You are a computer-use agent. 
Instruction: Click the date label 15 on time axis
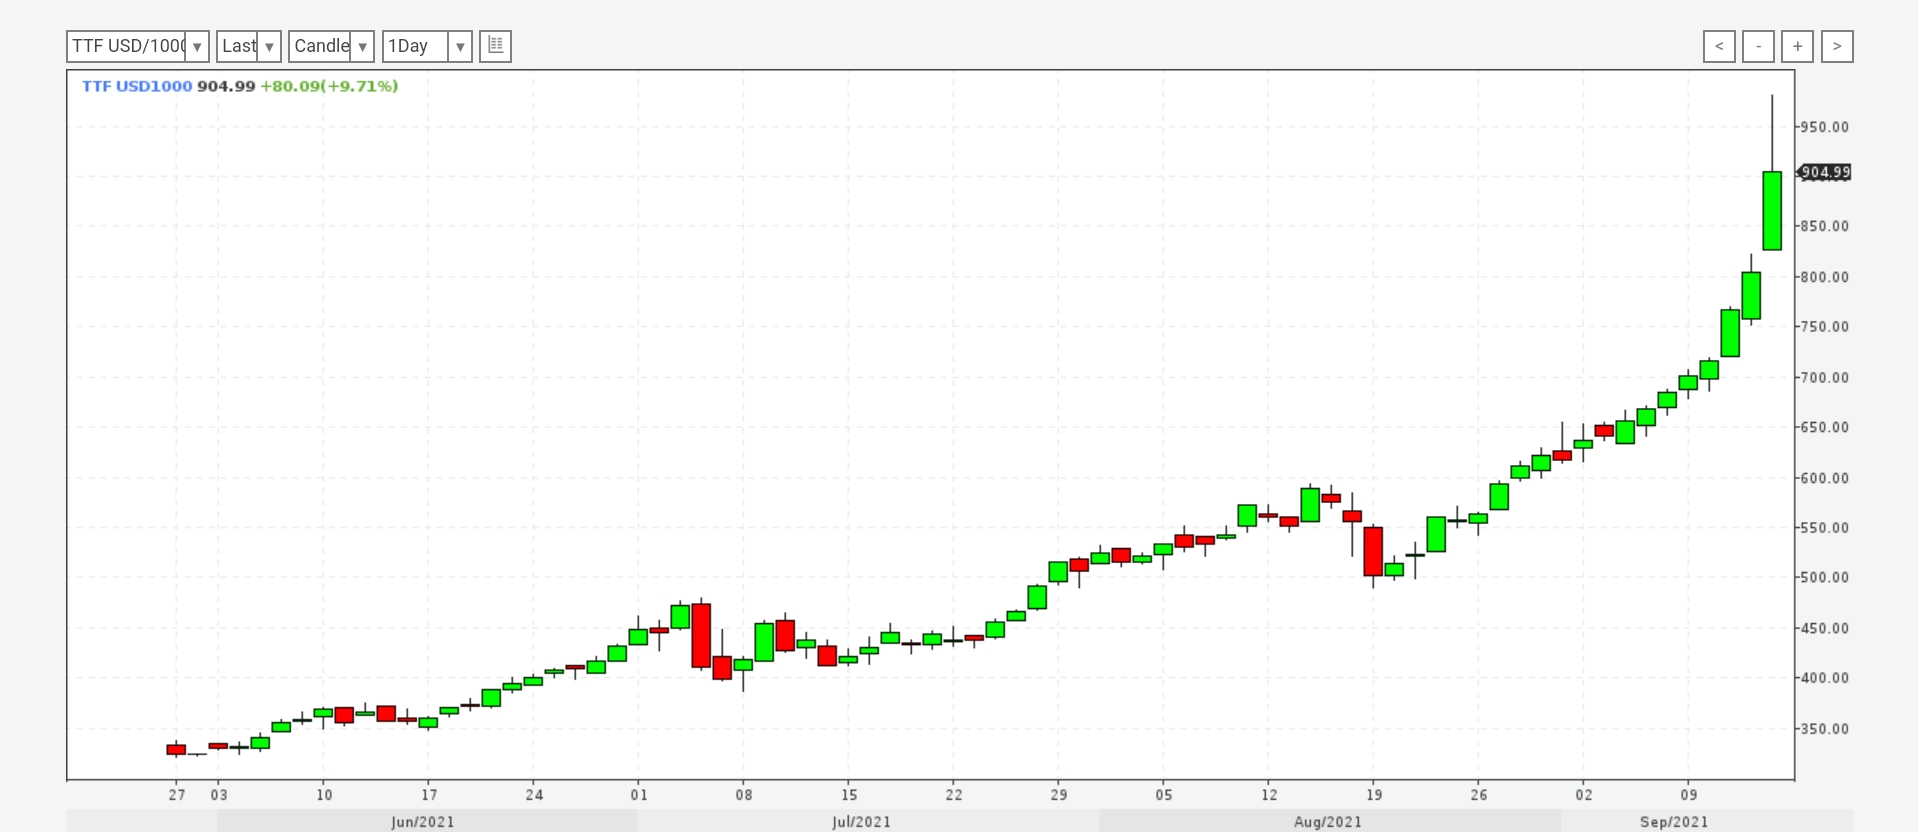tap(849, 795)
